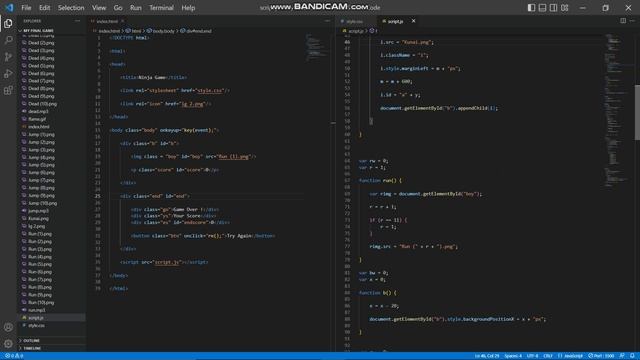Open dead.mp3 in the Explorer
Screen dimensions: 640x360
[x=38, y=111]
